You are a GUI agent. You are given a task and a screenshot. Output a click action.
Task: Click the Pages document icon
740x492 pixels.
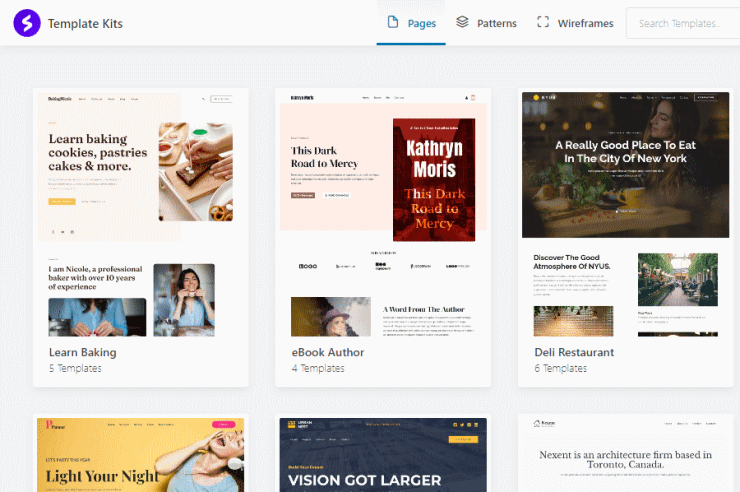393,22
